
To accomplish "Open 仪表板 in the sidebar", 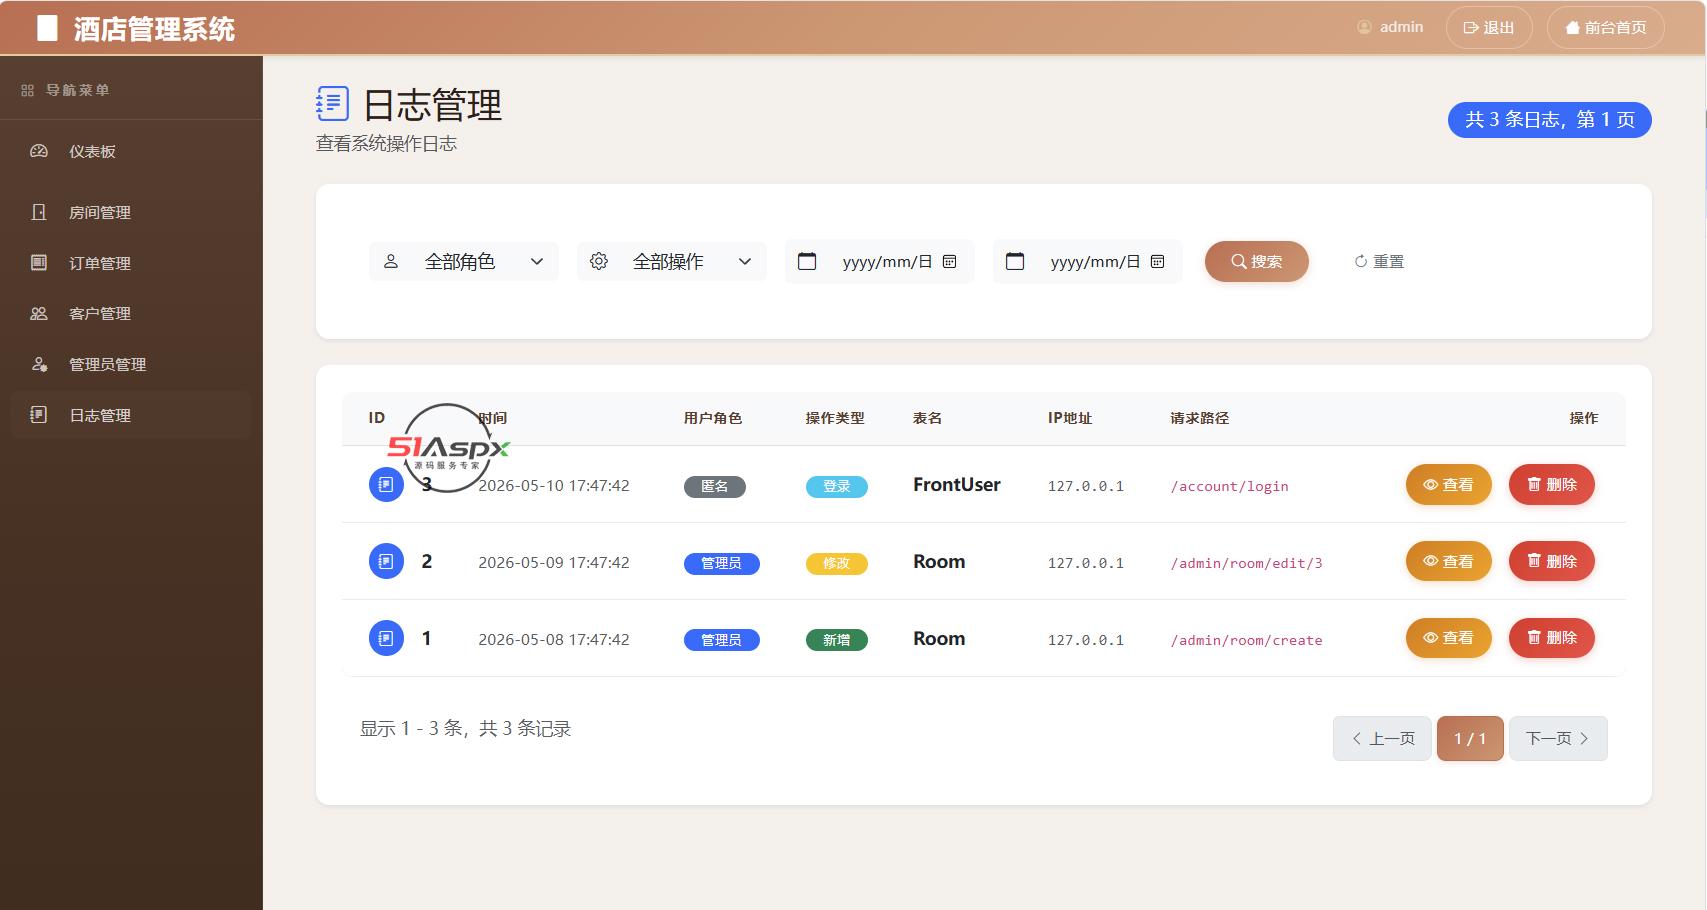I will click(x=131, y=151).
